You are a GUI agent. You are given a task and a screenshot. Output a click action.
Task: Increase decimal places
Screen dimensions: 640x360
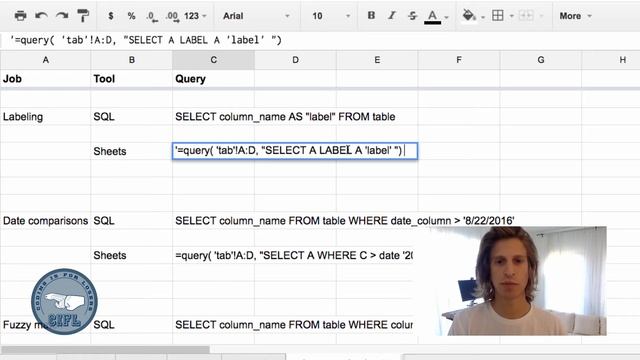click(172, 16)
